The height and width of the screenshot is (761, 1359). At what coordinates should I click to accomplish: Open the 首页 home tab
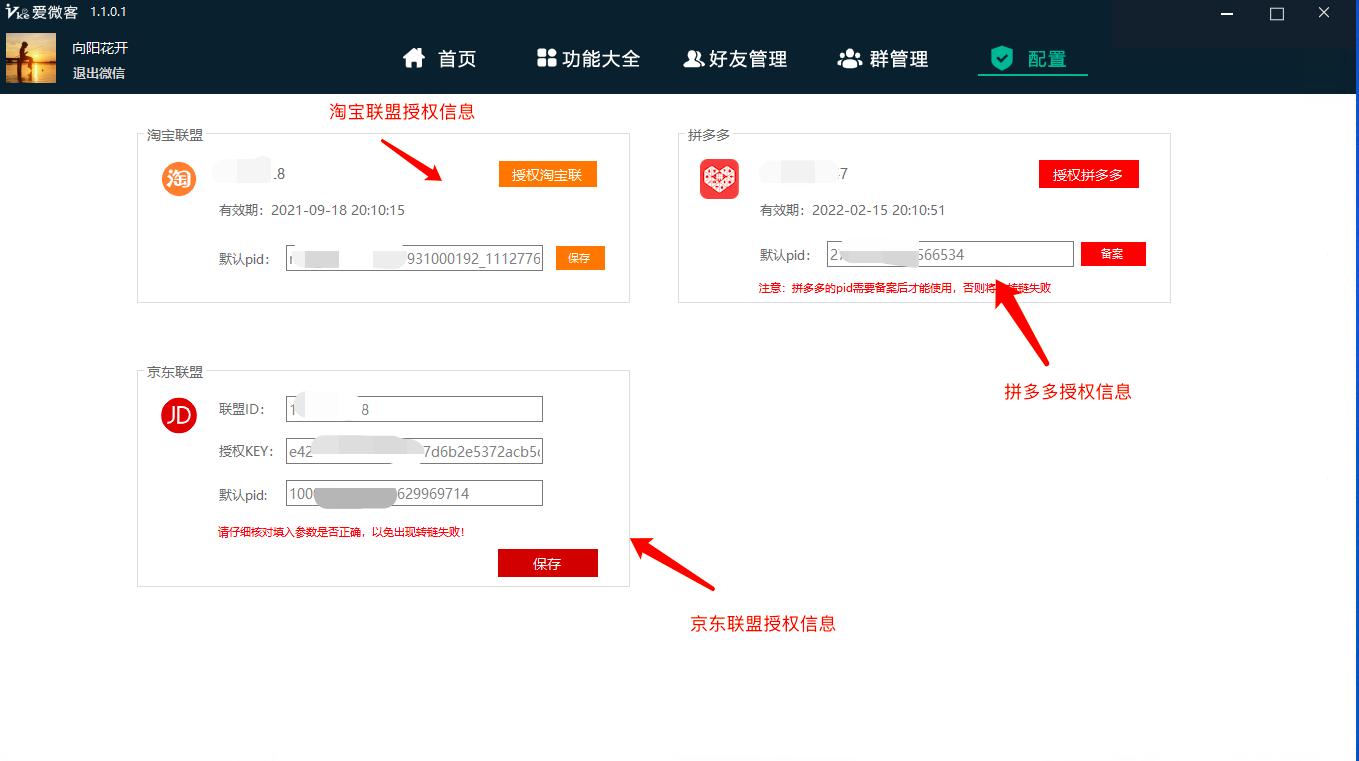point(440,59)
